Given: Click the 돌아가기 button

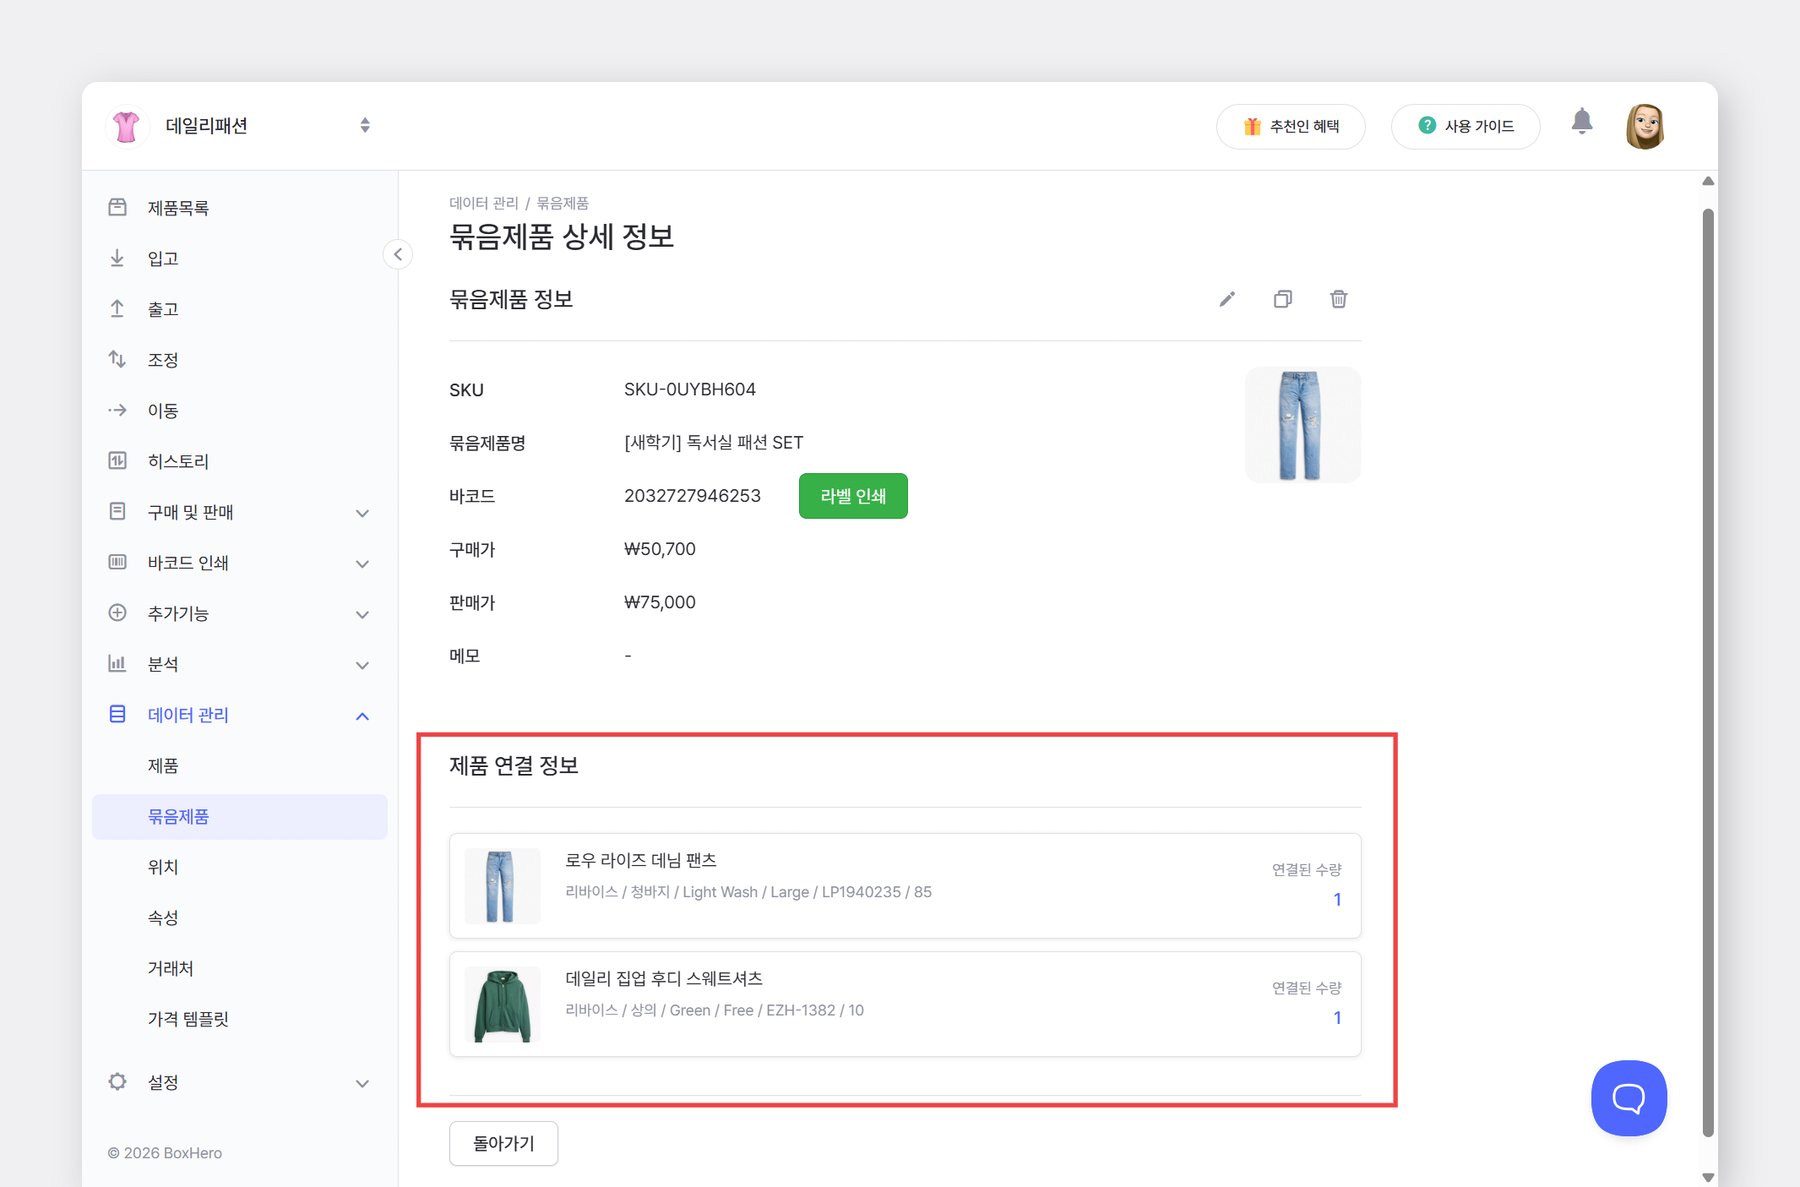Looking at the screenshot, I should tap(503, 1143).
